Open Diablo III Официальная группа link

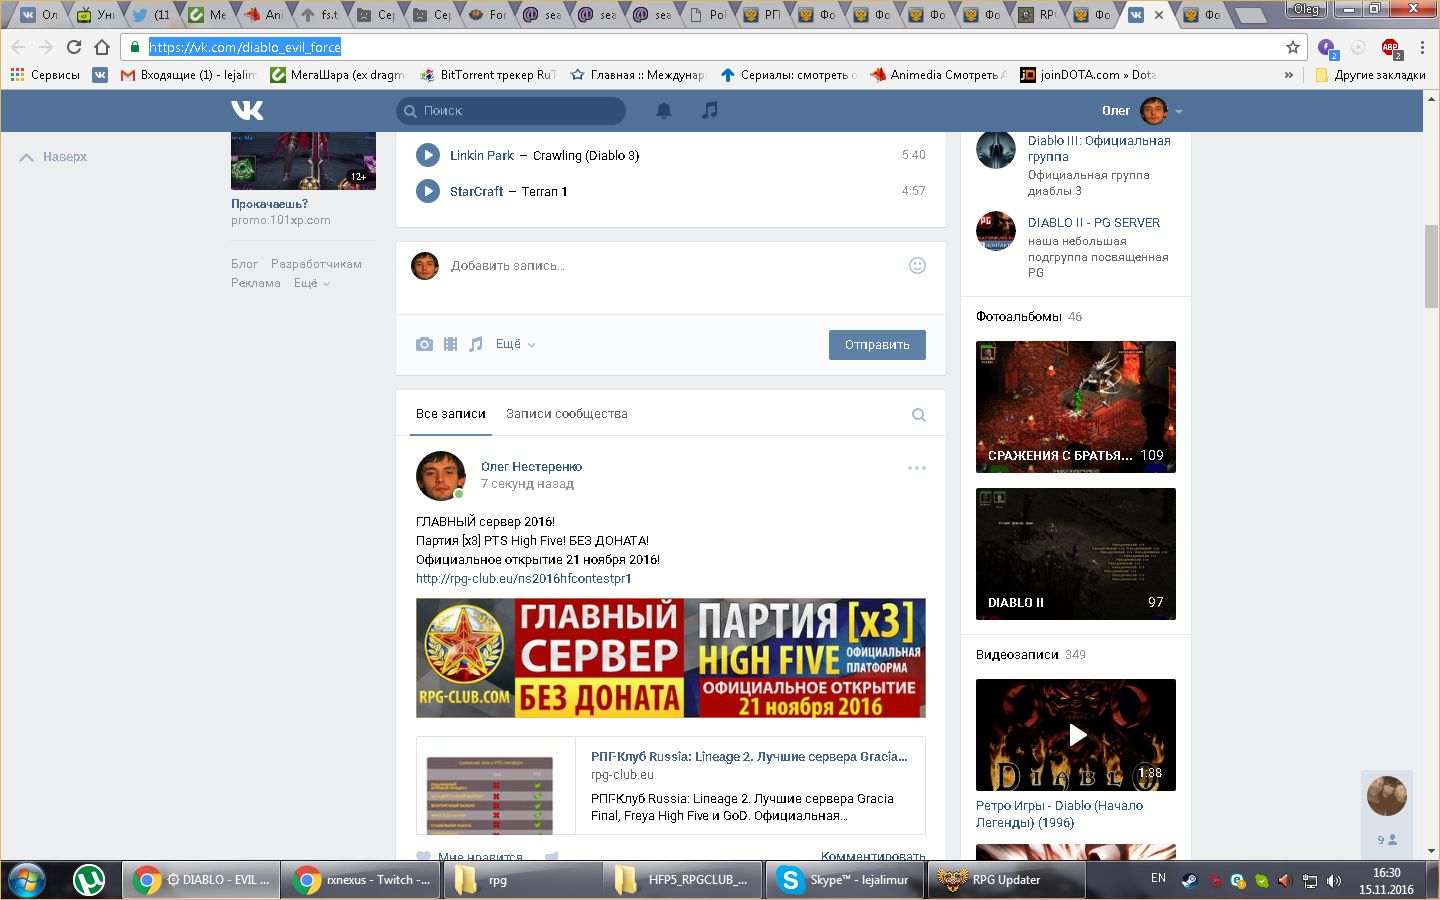1099,149
